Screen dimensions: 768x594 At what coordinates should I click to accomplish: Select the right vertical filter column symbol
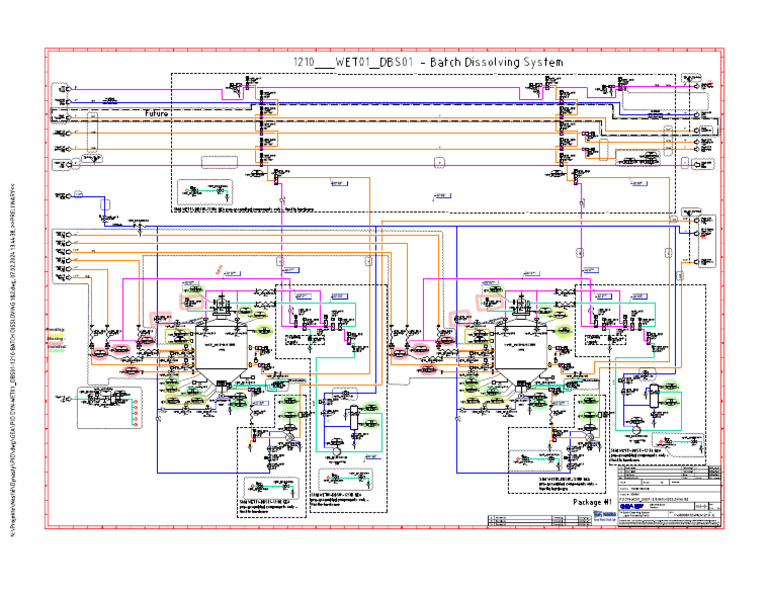654,397
